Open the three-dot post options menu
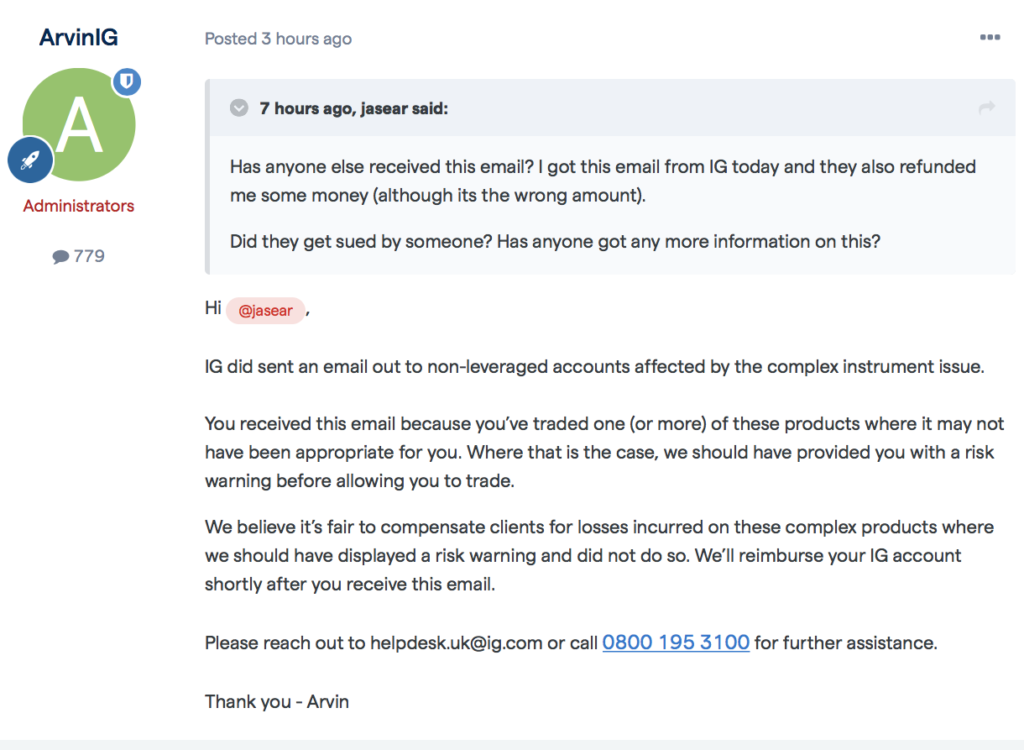Viewport: 1024px width, 750px height. 989,37
